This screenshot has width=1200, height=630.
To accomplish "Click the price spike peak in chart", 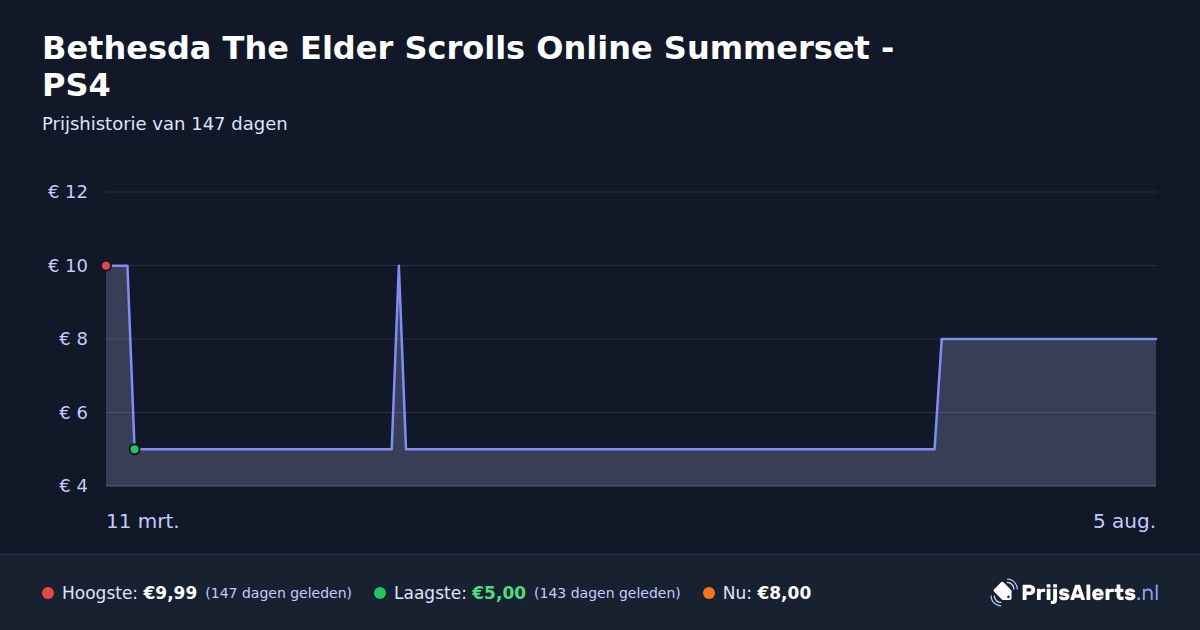I will (x=399, y=267).
